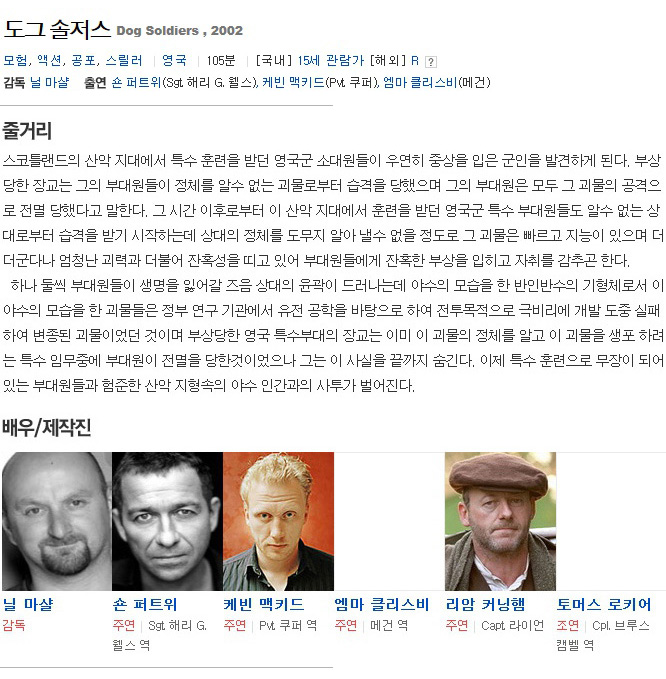666x679 pixels.
Task: Click the rating help question mark icon
Action: point(430,61)
